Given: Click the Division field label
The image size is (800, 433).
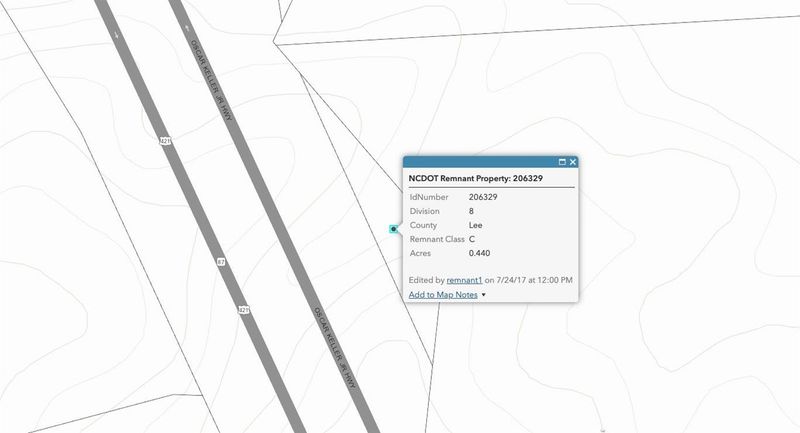Looking at the screenshot, I should tap(424, 211).
